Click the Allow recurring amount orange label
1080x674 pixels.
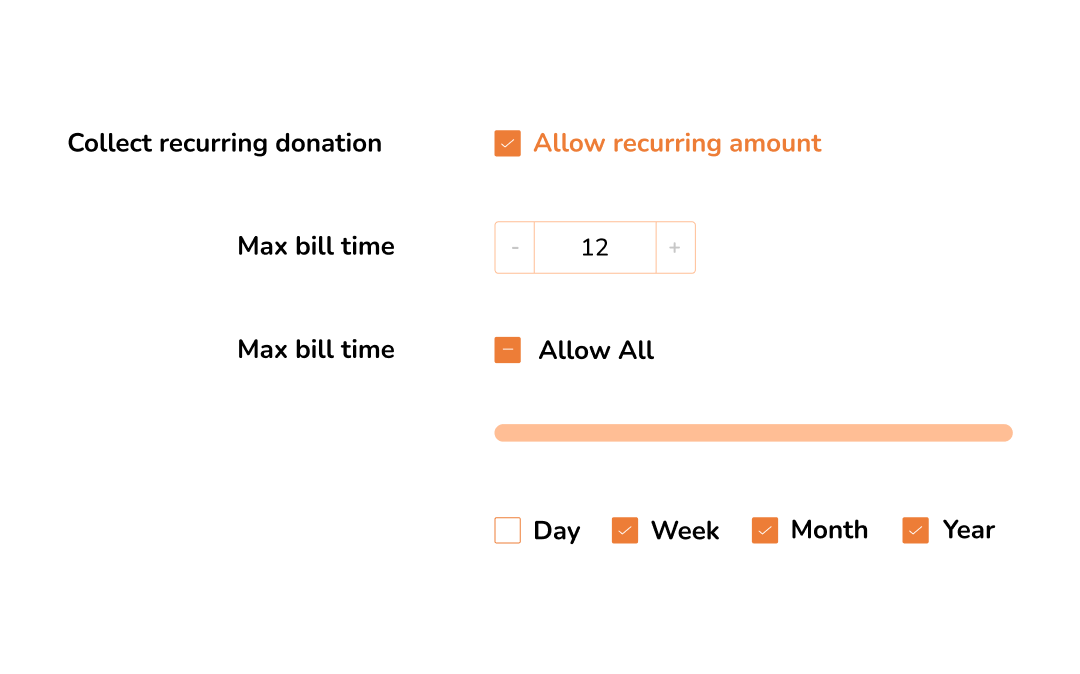[677, 143]
